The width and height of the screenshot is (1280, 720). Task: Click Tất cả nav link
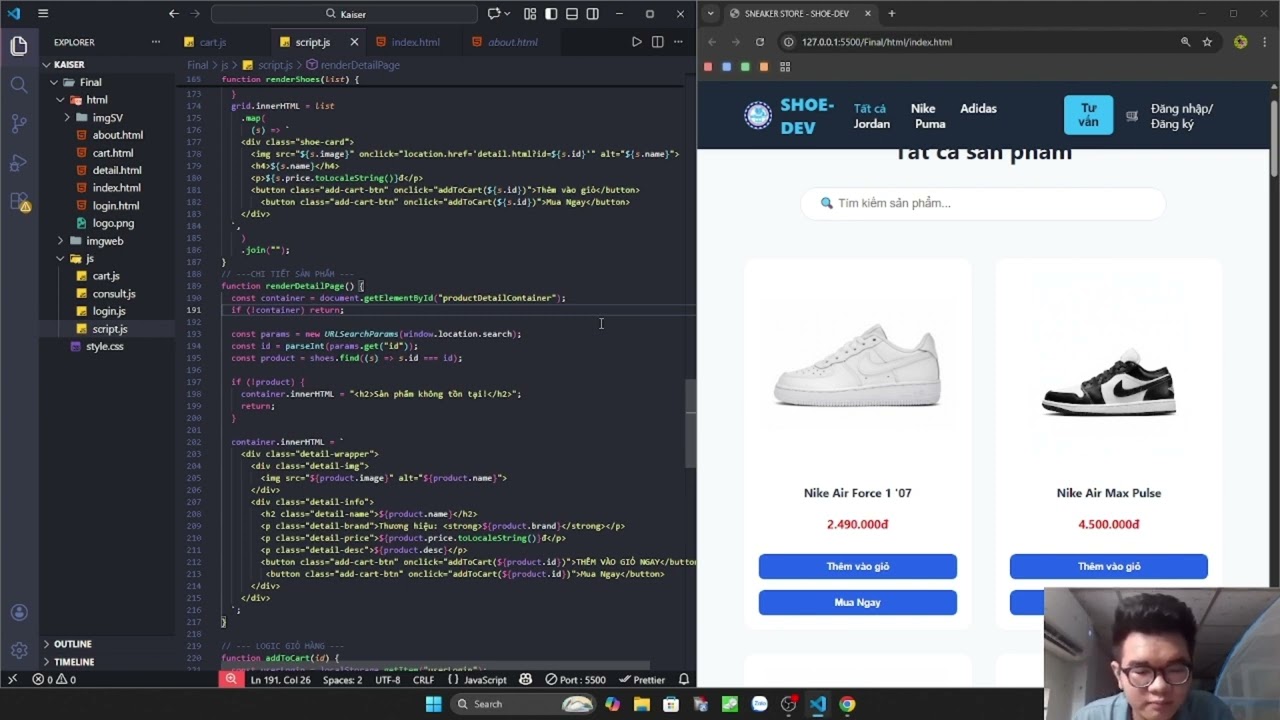pos(869,109)
